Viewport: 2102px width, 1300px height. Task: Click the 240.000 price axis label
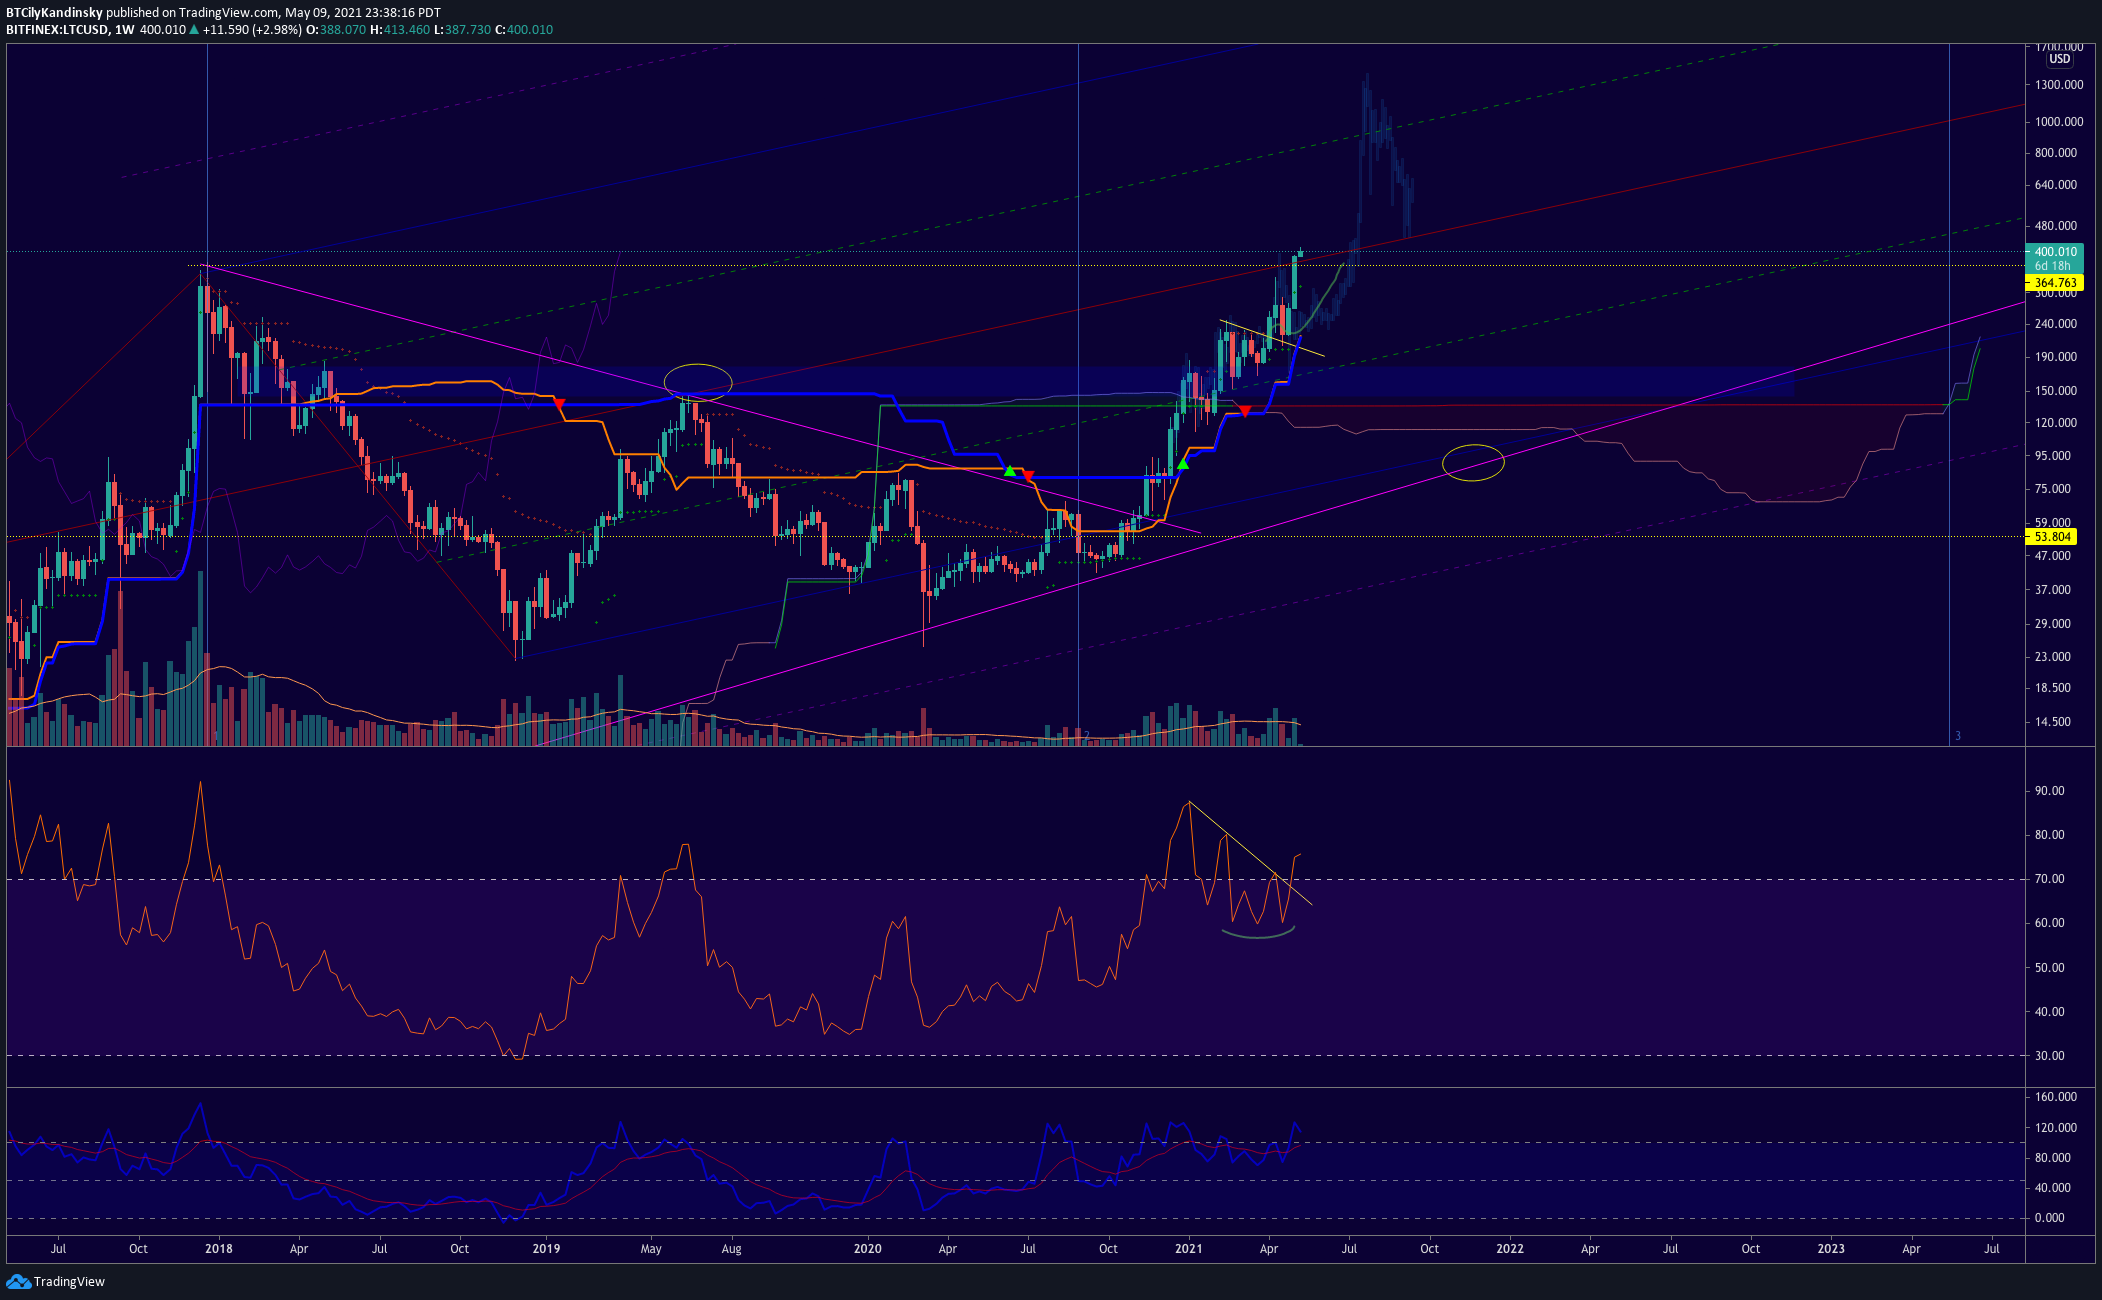(x=2055, y=324)
